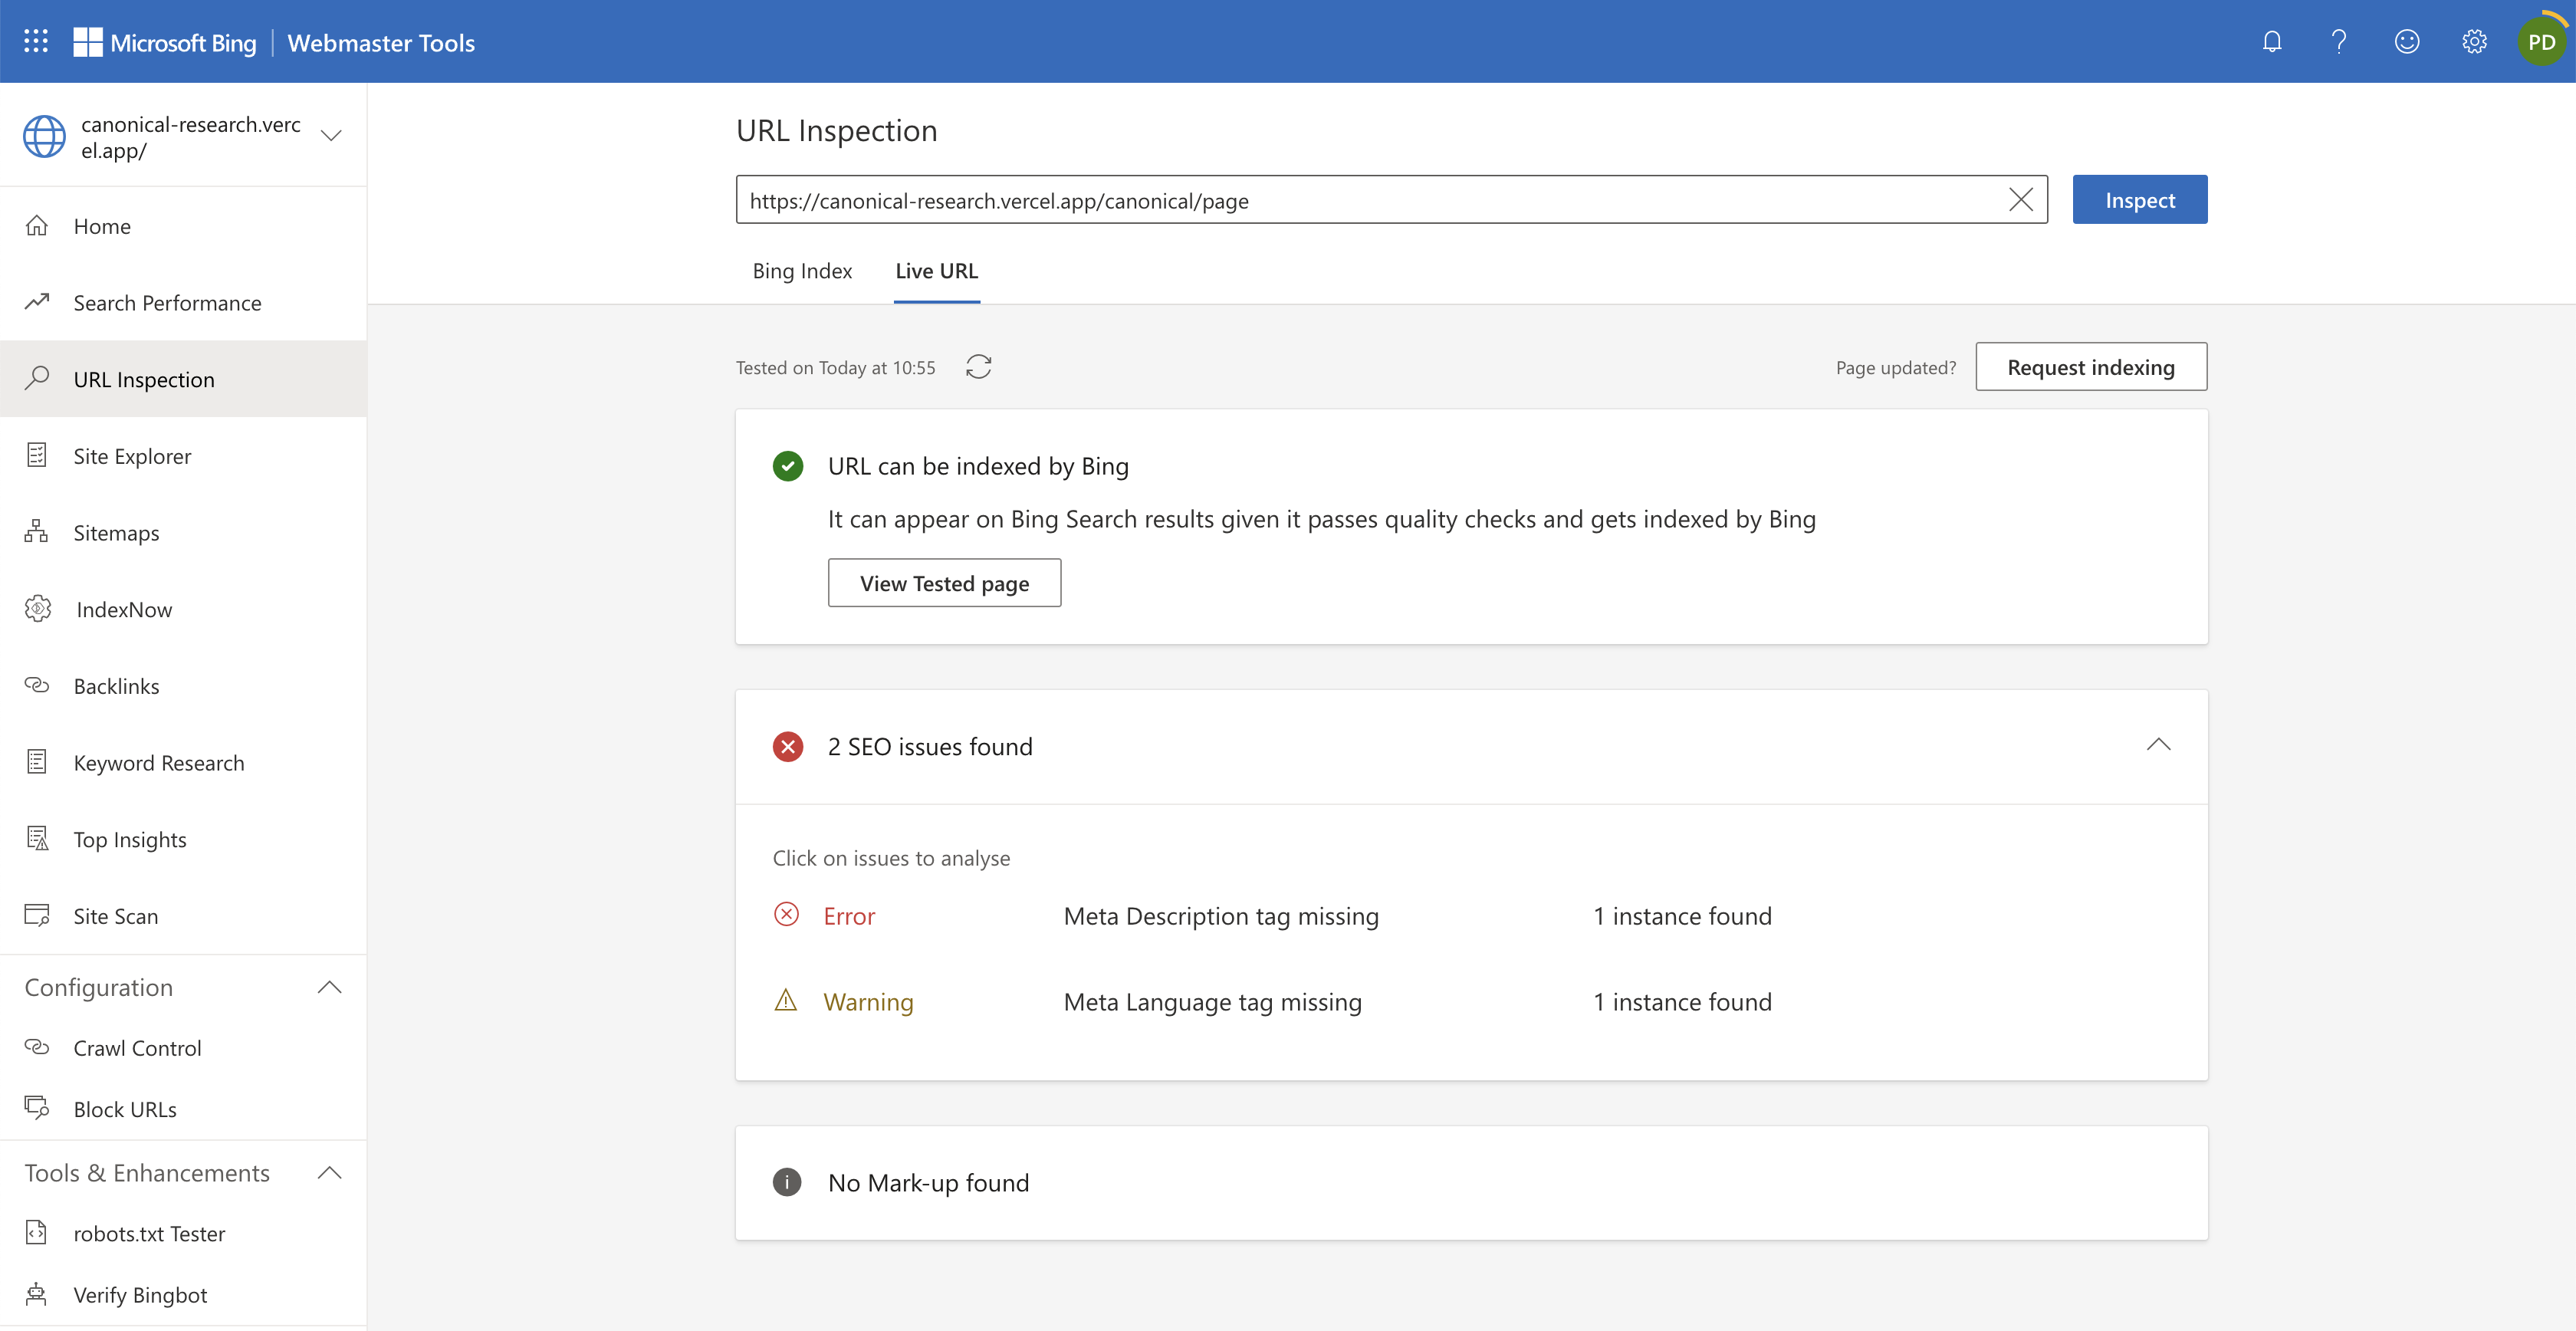Open the app launcher grid icon

pos(36,41)
